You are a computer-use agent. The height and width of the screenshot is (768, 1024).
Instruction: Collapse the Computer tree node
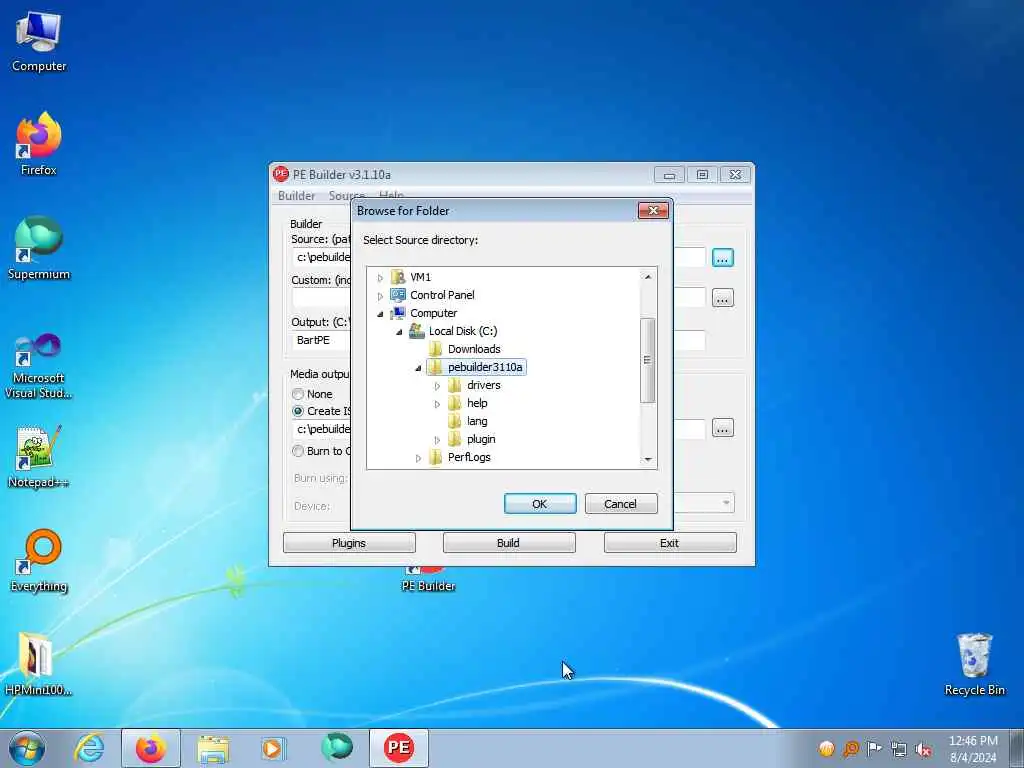(x=380, y=314)
